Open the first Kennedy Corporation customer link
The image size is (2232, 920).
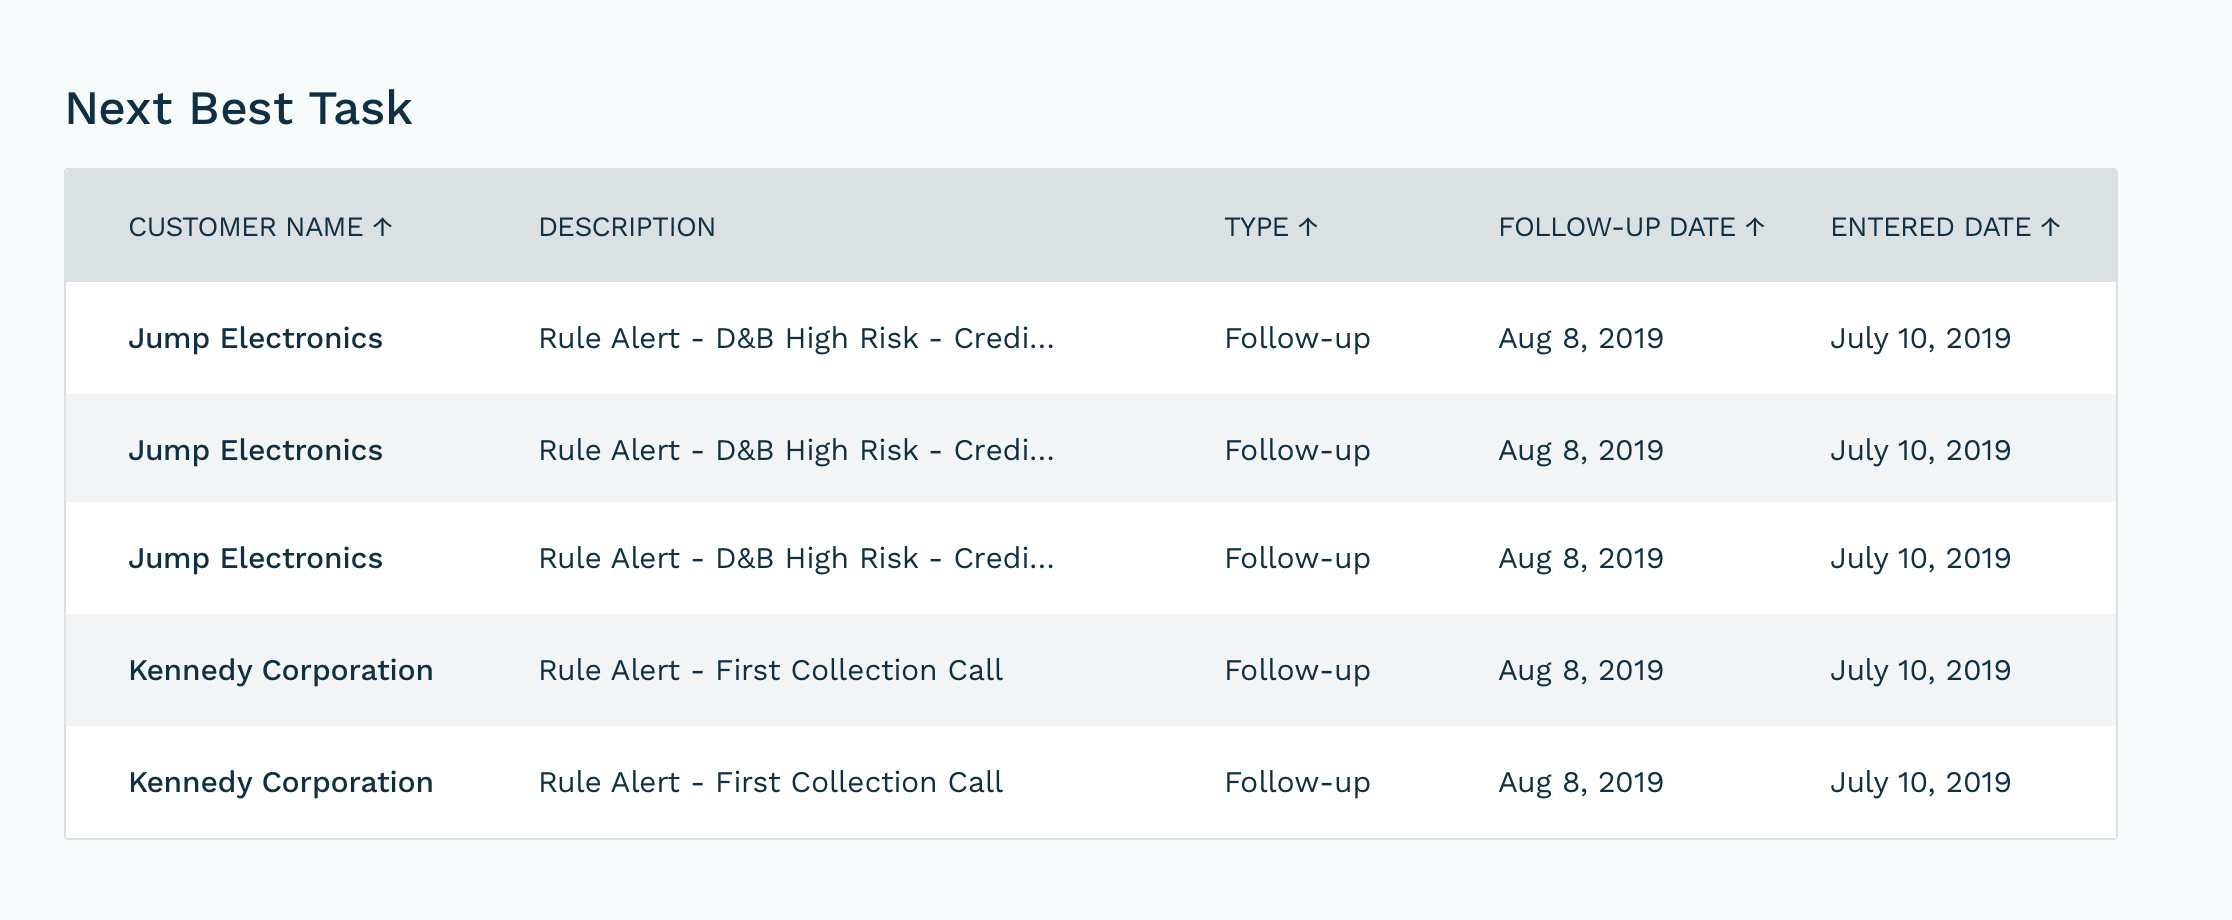280,670
